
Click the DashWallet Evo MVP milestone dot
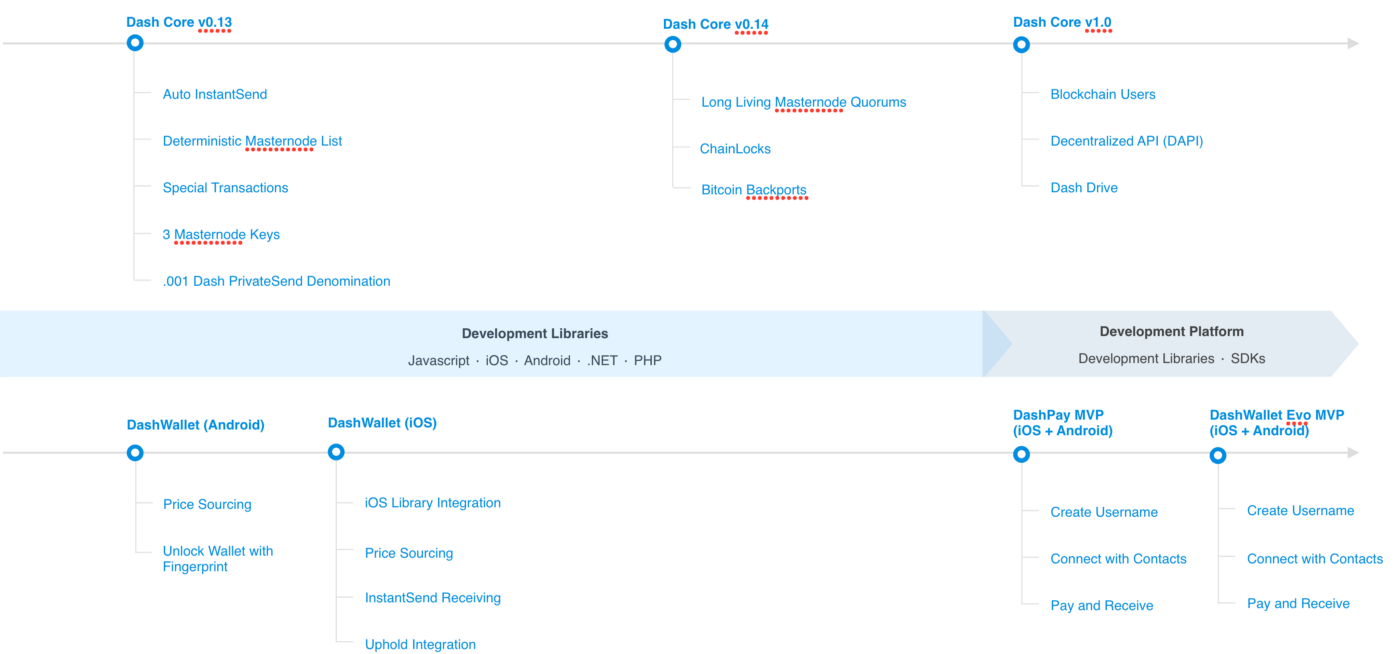[1218, 454]
